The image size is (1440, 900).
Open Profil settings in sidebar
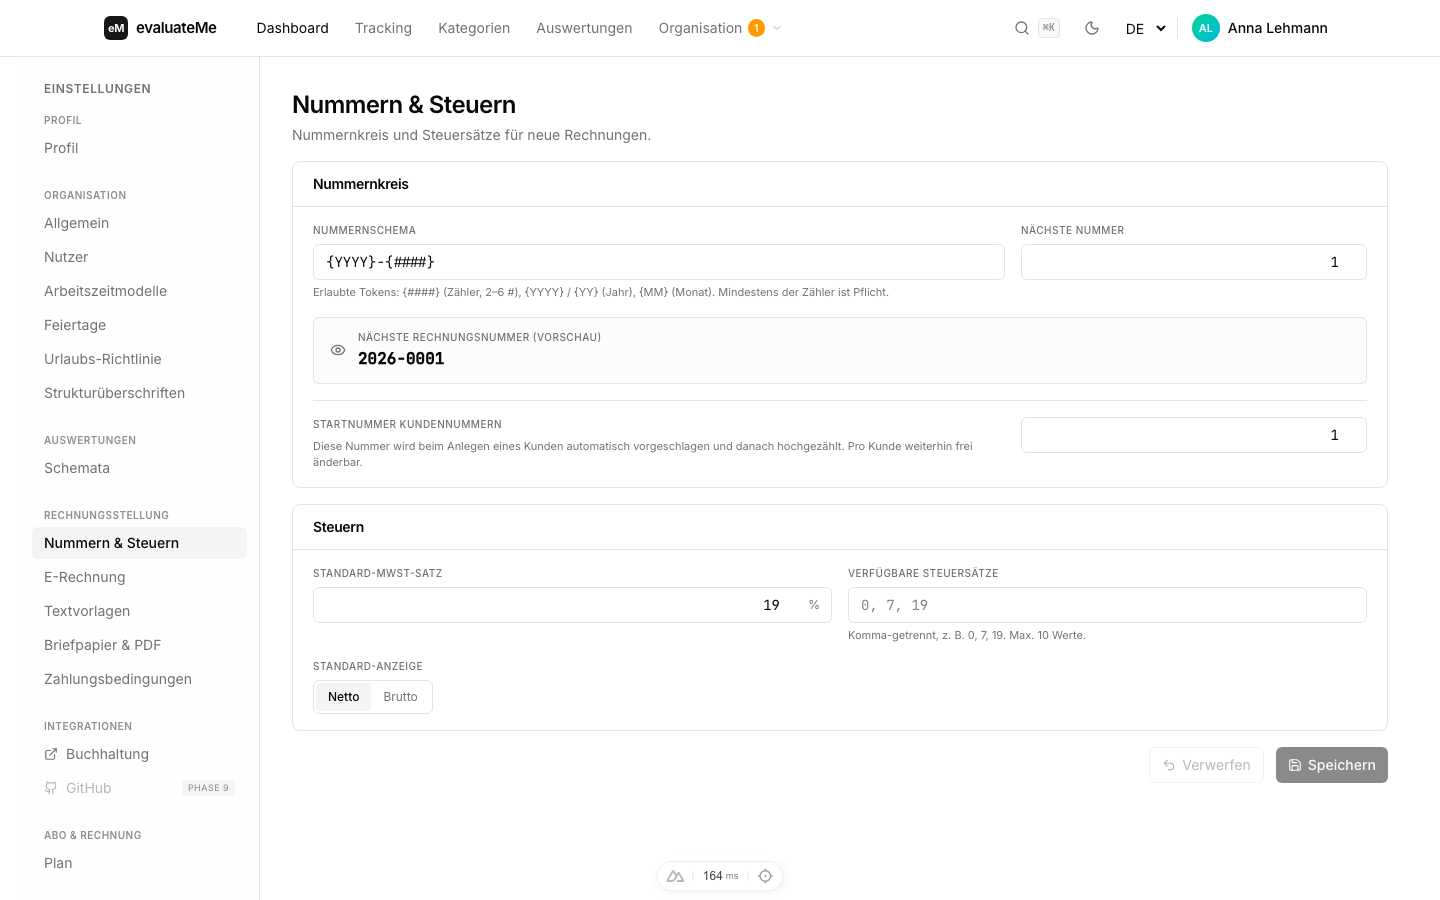(139, 148)
